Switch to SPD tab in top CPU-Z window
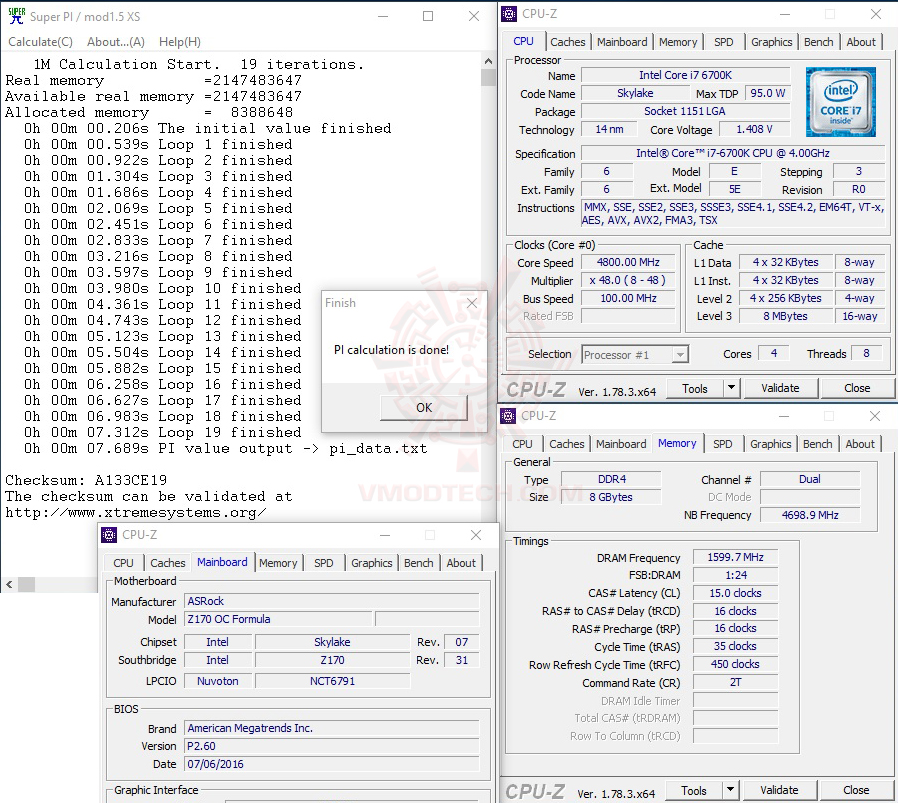This screenshot has width=898, height=803. [x=723, y=42]
